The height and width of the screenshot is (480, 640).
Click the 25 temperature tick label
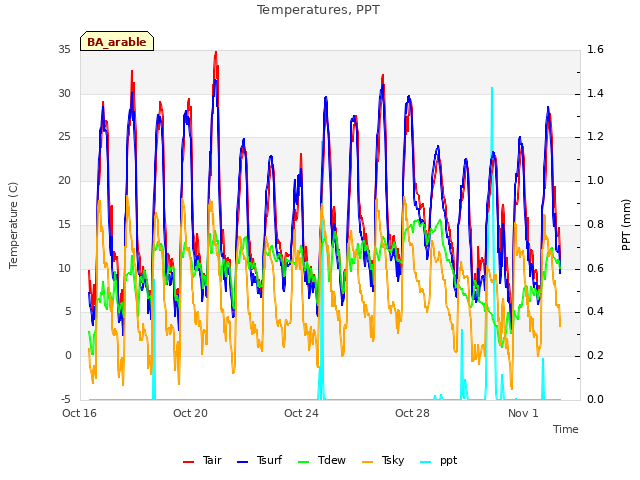pyautogui.click(x=64, y=136)
